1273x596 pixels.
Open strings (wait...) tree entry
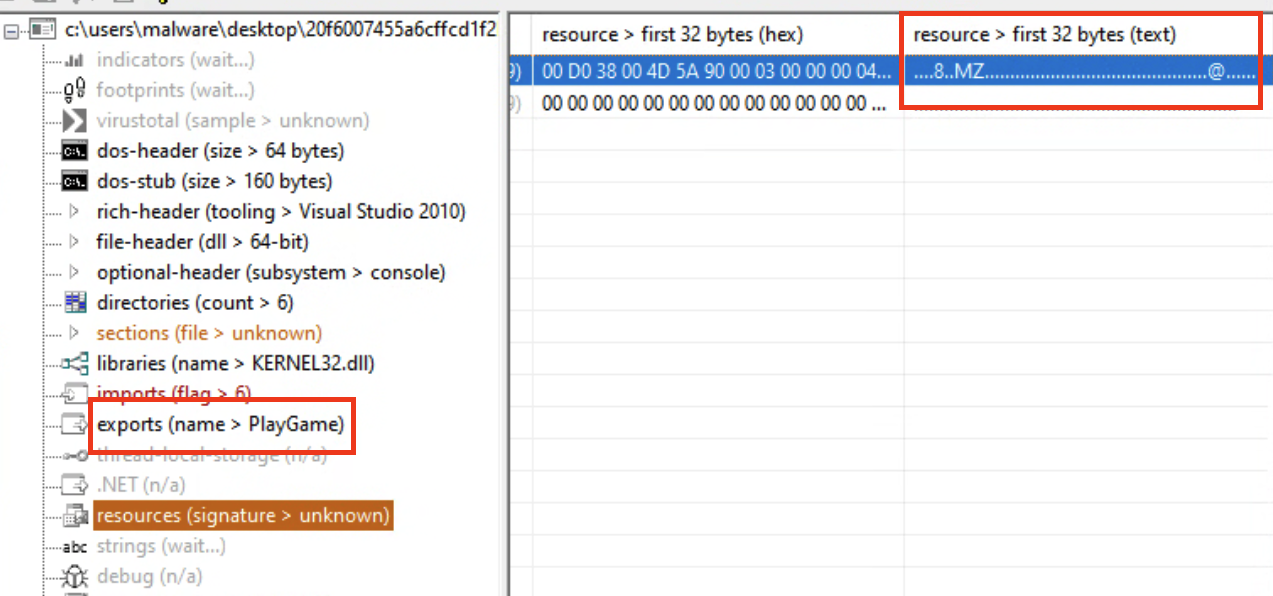161,546
